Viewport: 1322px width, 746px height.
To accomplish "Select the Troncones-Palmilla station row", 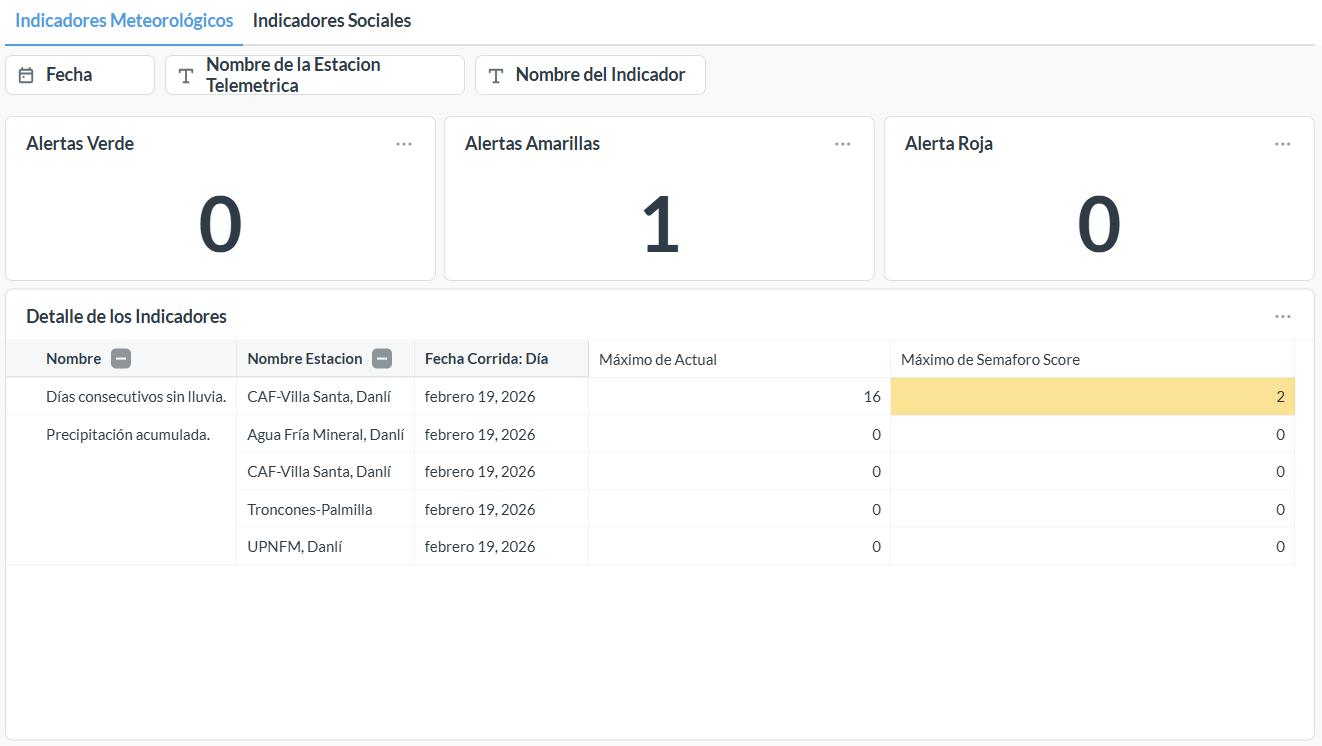I will 309,510.
